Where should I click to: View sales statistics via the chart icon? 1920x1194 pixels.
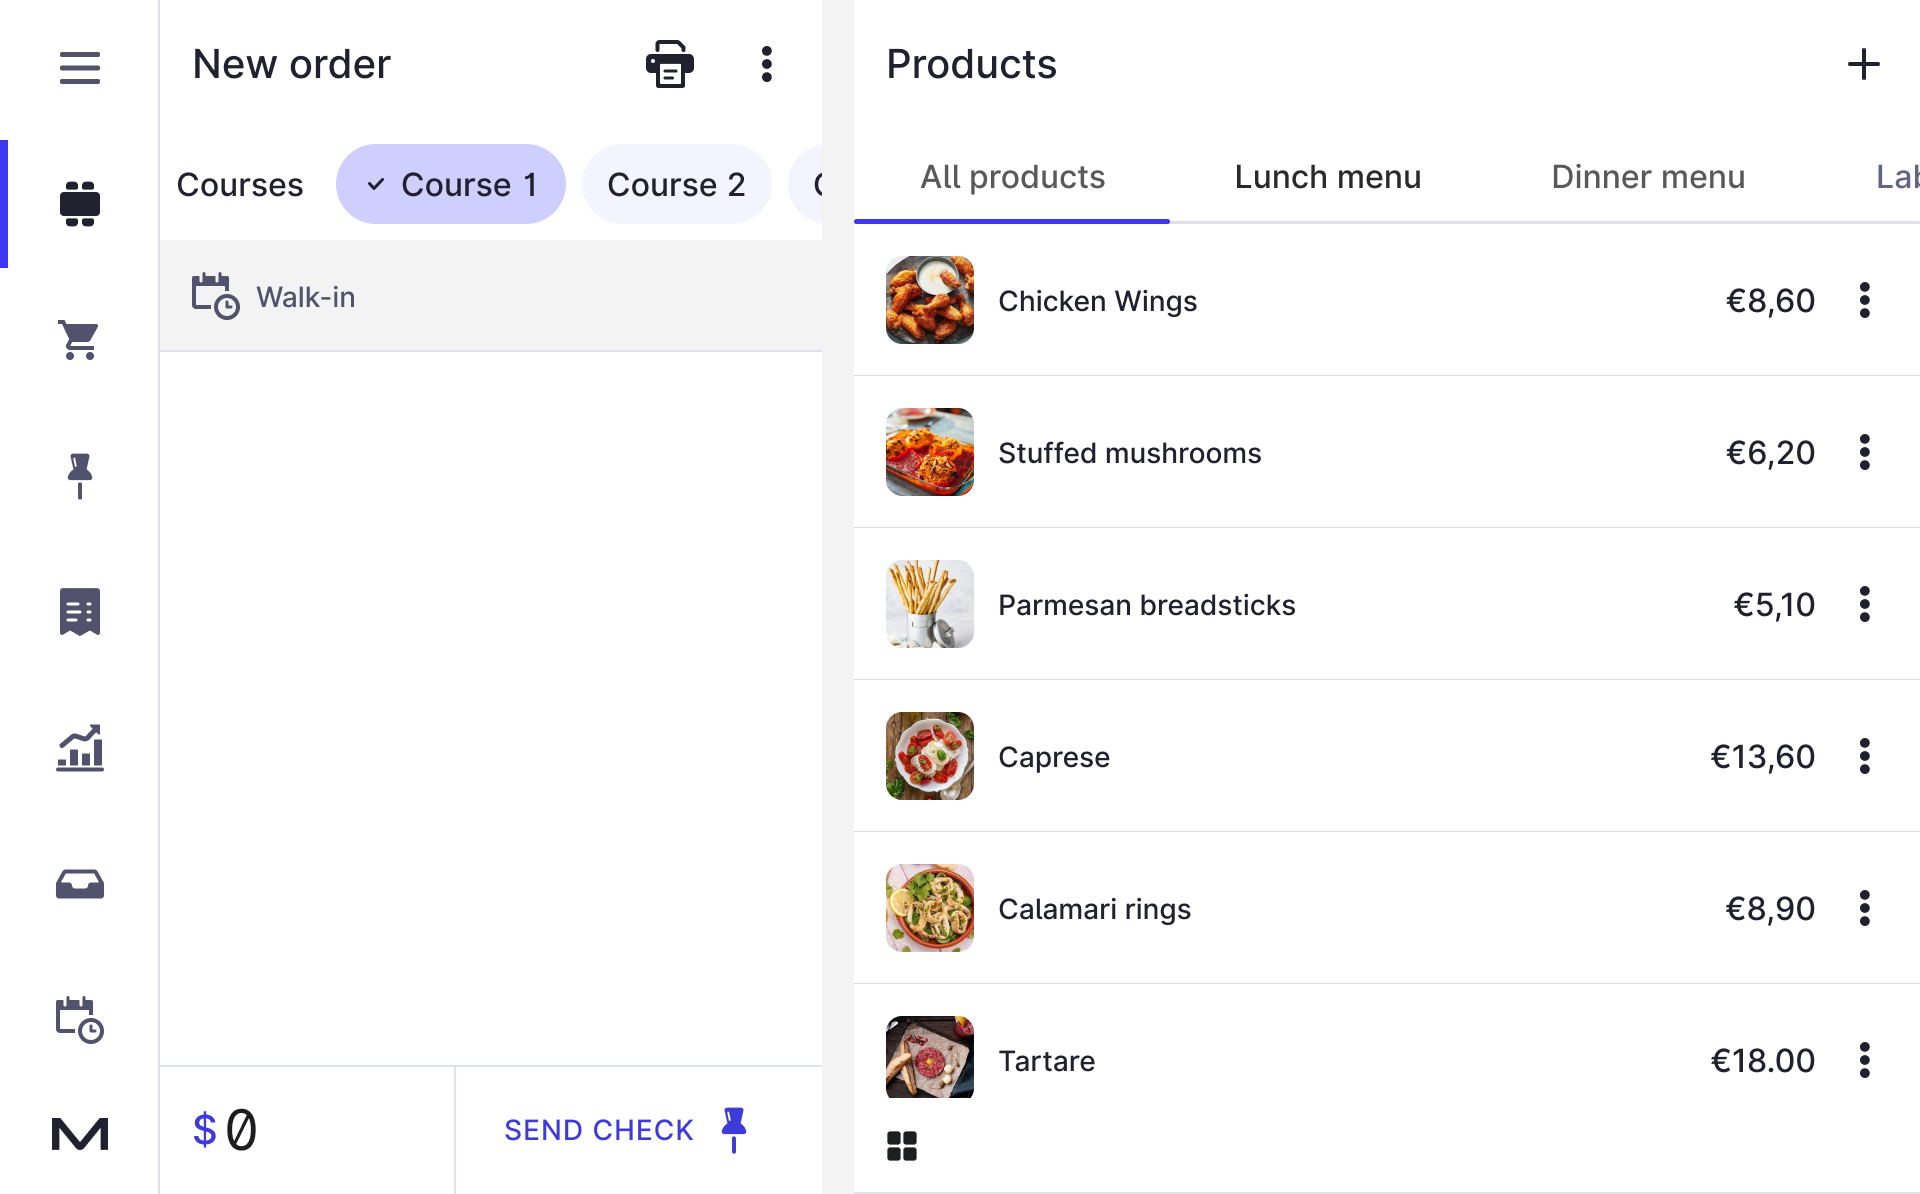[x=79, y=748]
